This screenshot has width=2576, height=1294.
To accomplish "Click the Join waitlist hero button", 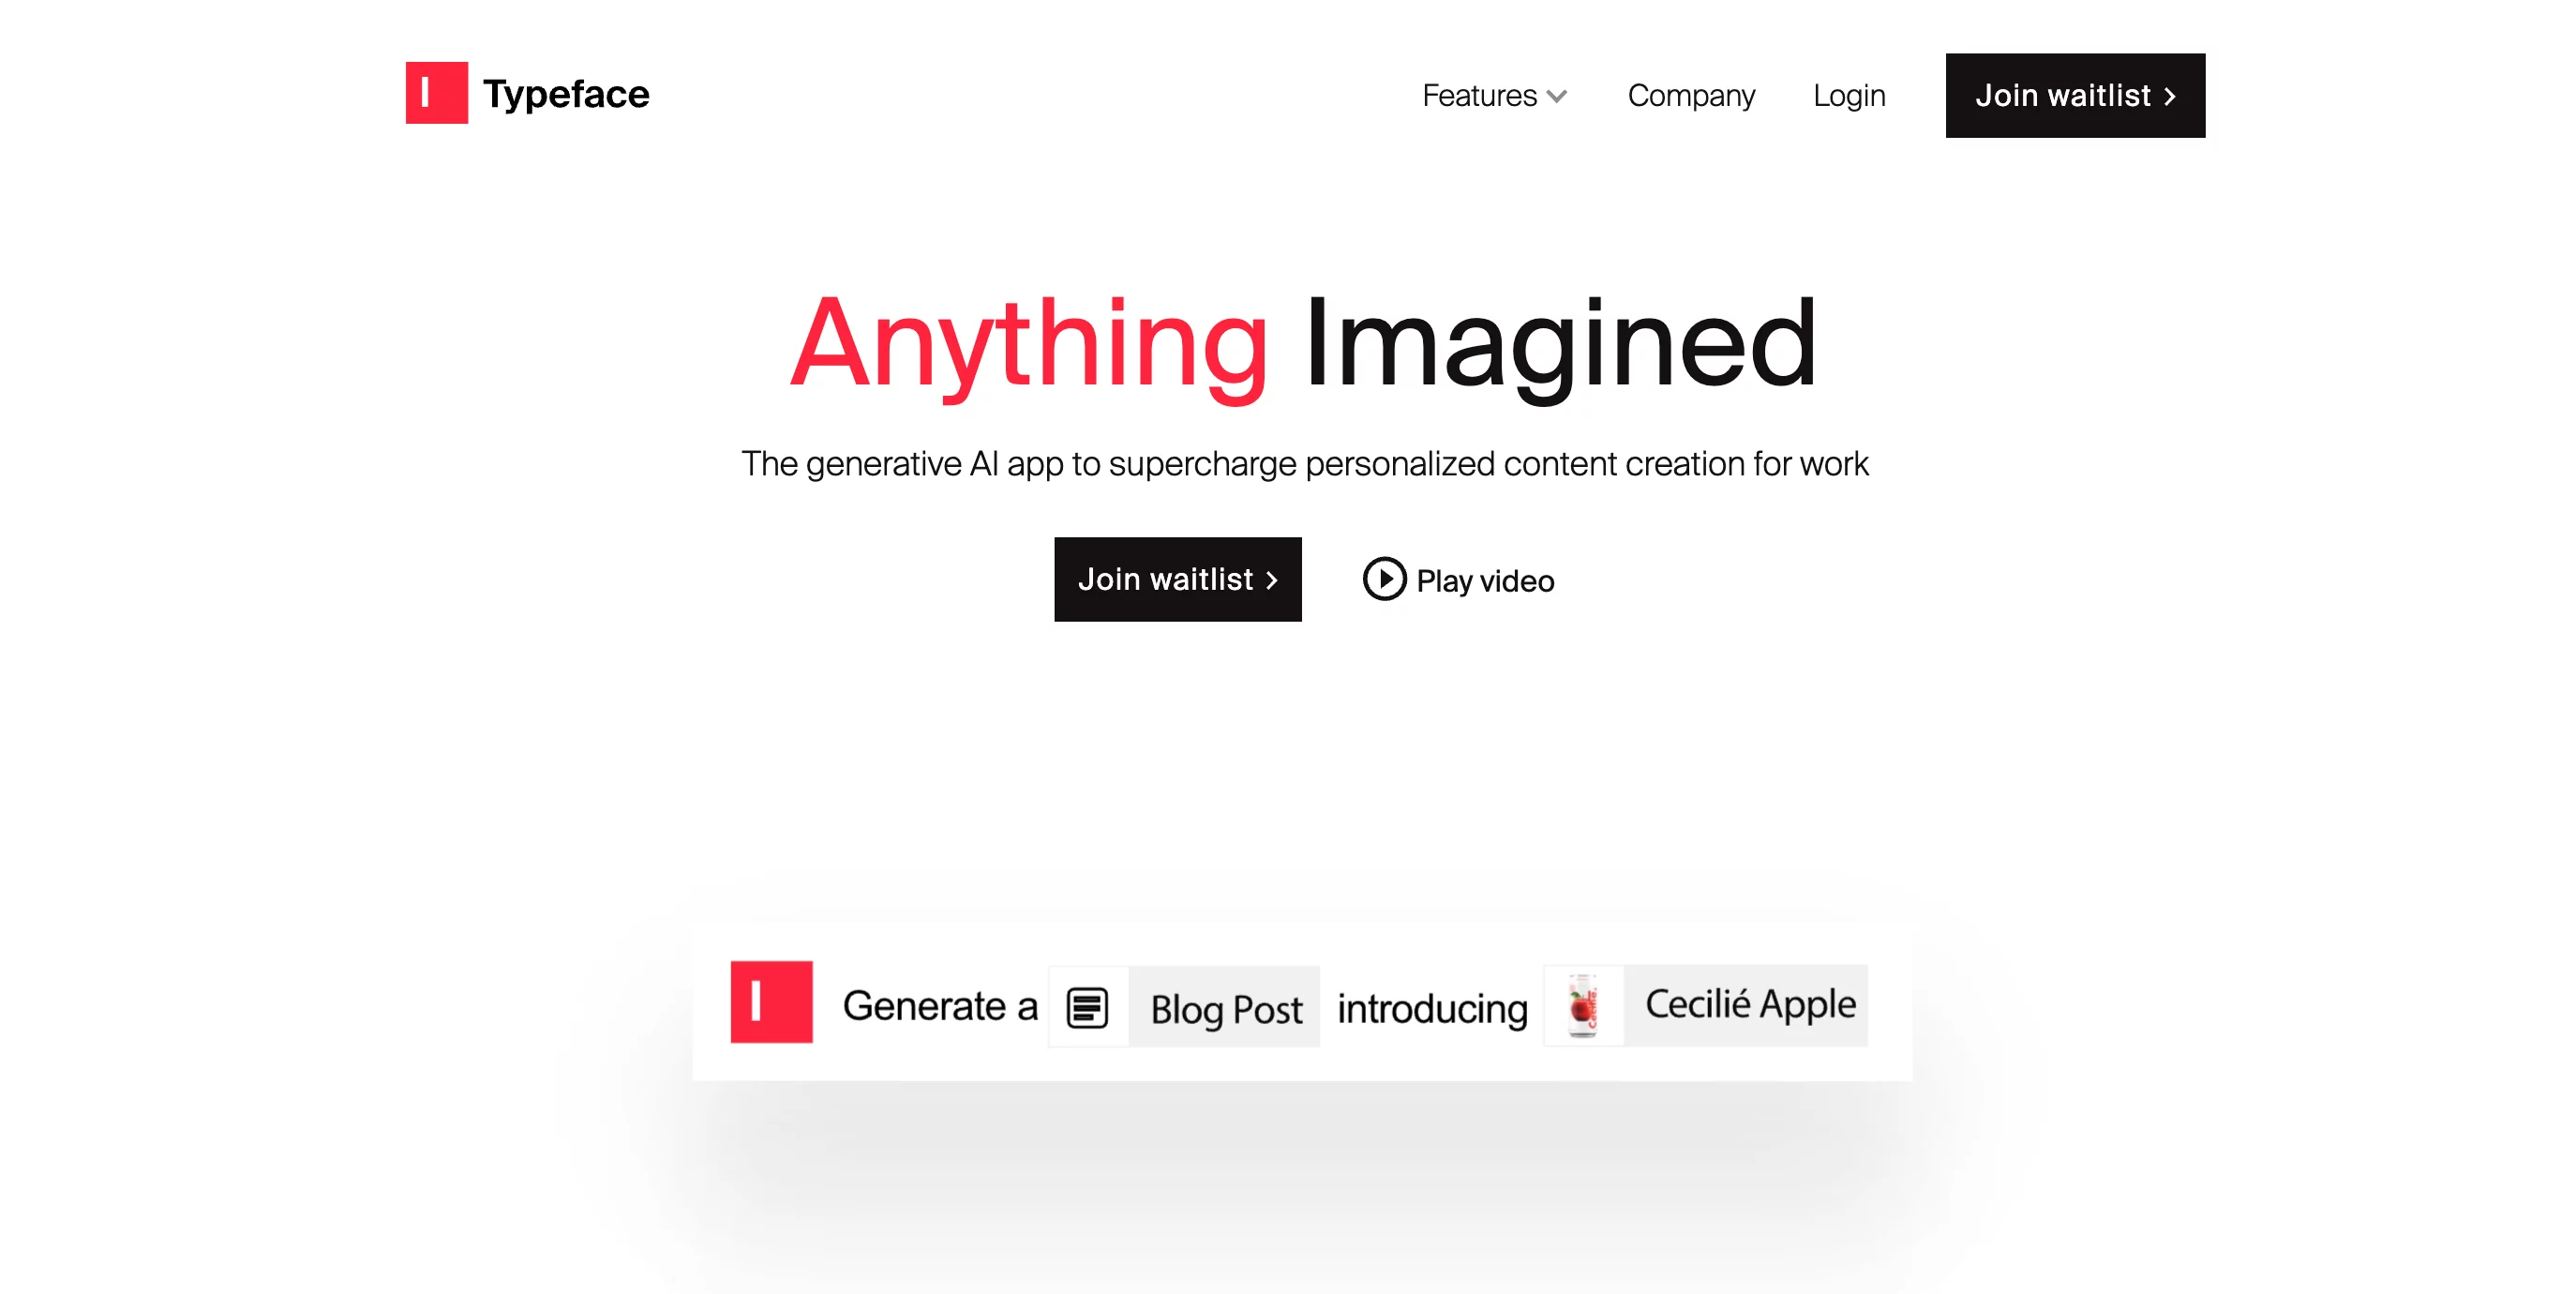I will point(1176,578).
